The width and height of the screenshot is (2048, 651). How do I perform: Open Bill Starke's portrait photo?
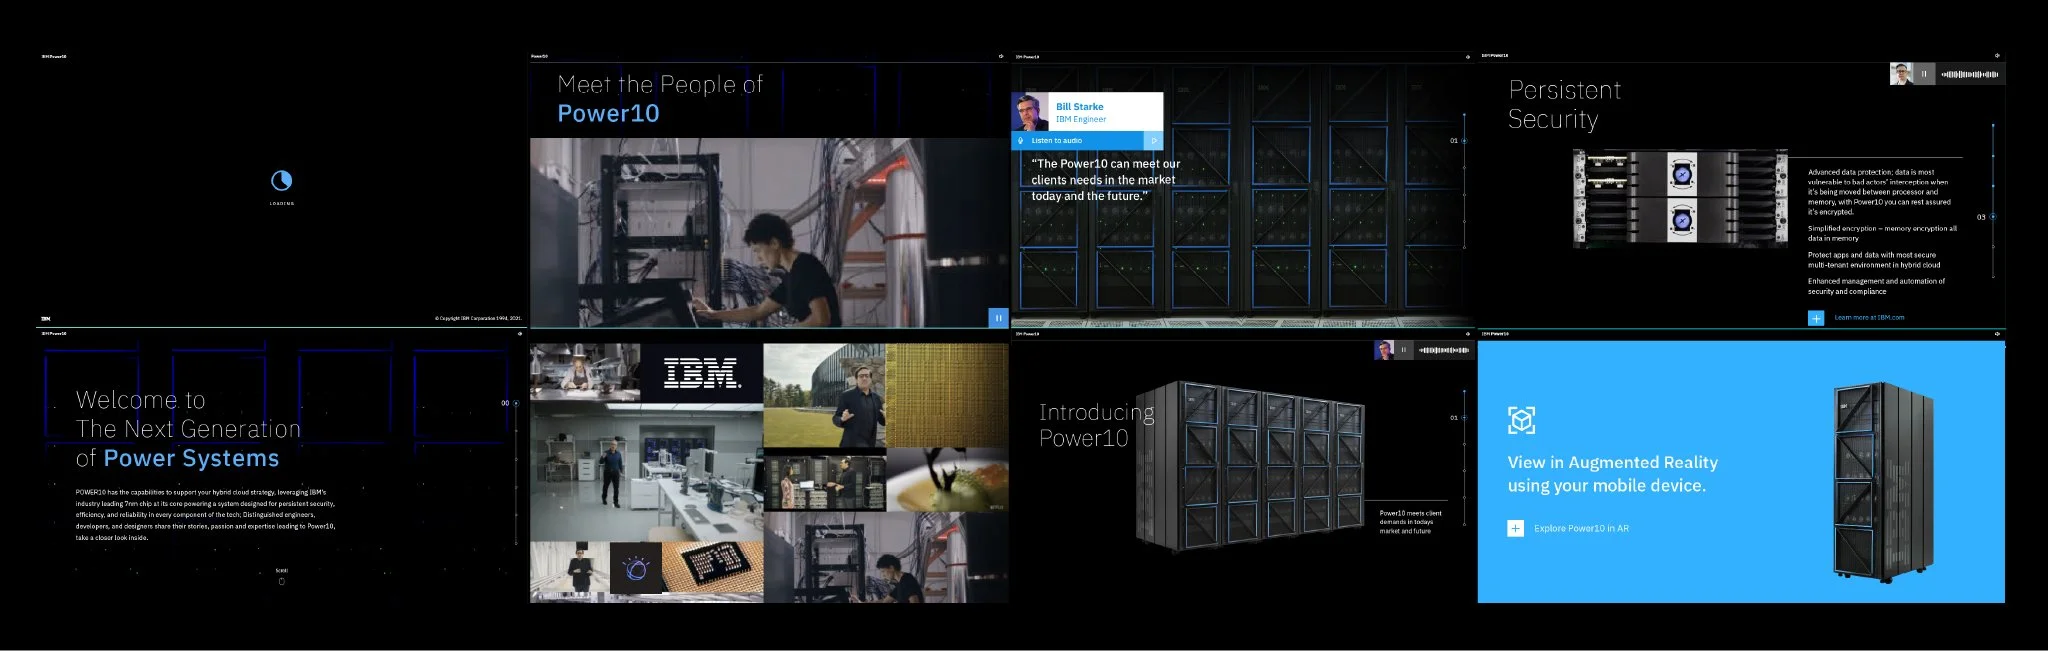click(x=1031, y=112)
